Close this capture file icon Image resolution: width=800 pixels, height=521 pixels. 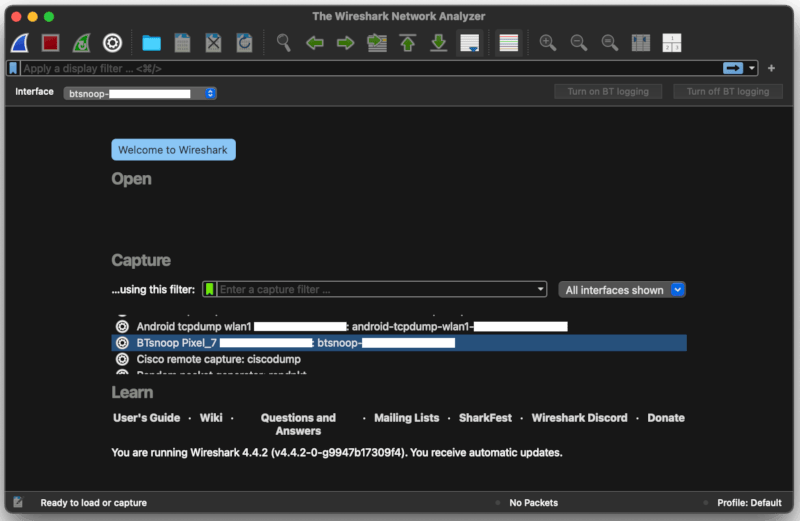(213, 43)
